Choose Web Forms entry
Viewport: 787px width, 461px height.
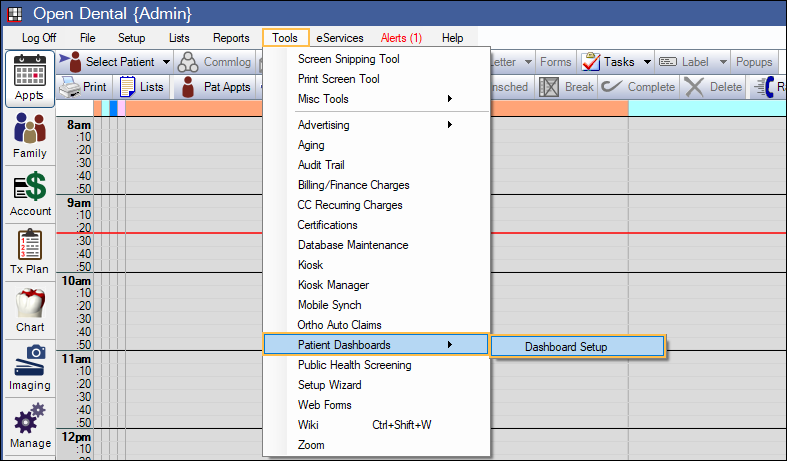pyautogui.click(x=325, y=405)
